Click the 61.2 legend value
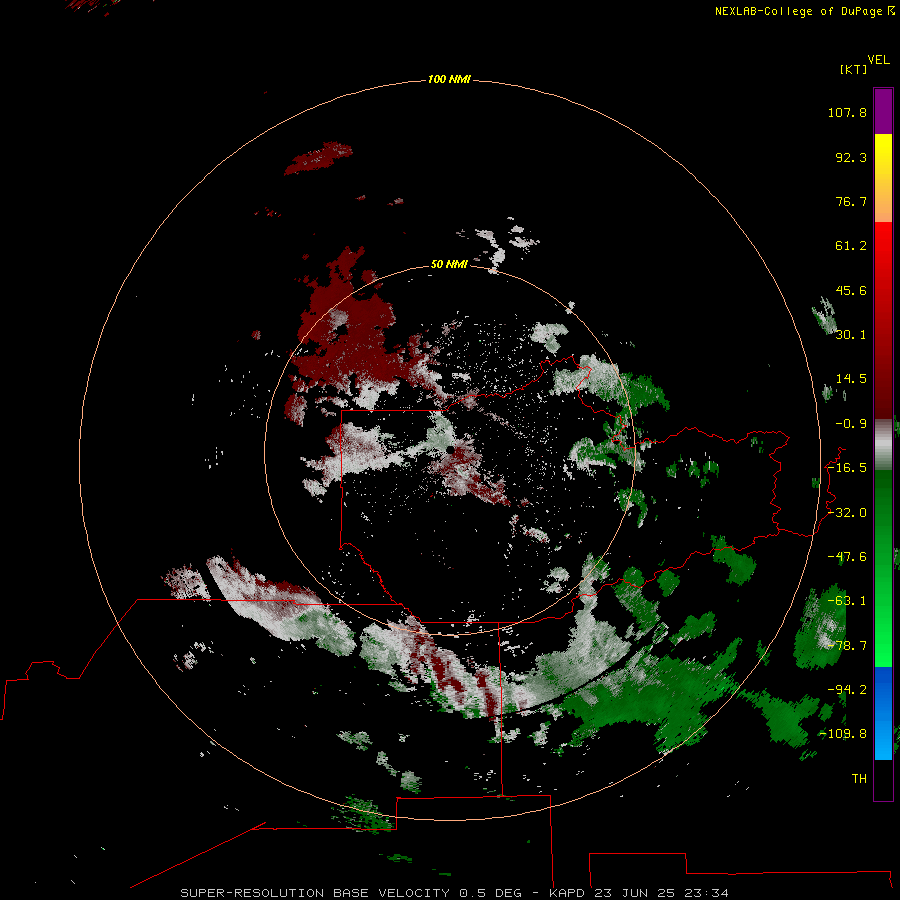 (851, 246)
